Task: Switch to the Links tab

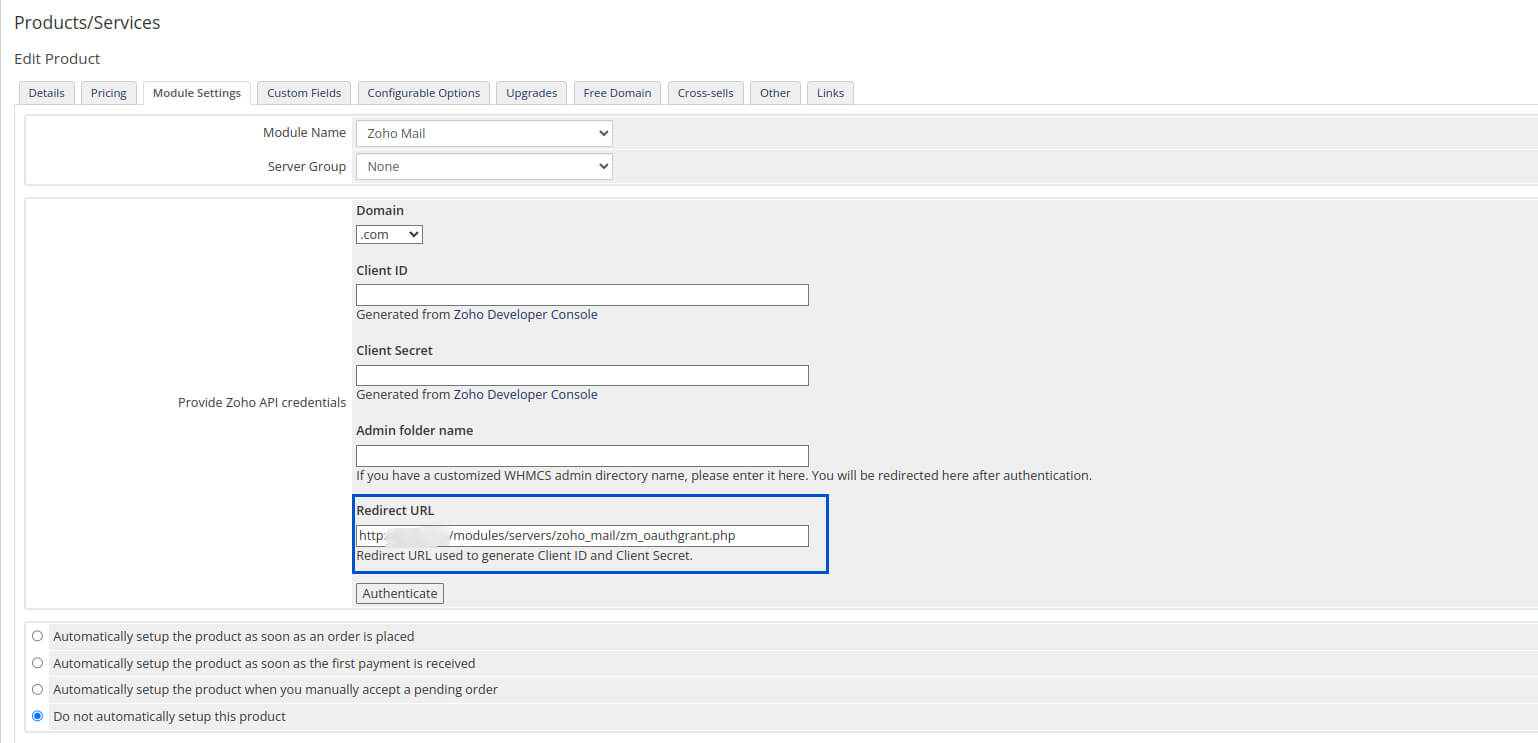Action: (x=830, y=92)
